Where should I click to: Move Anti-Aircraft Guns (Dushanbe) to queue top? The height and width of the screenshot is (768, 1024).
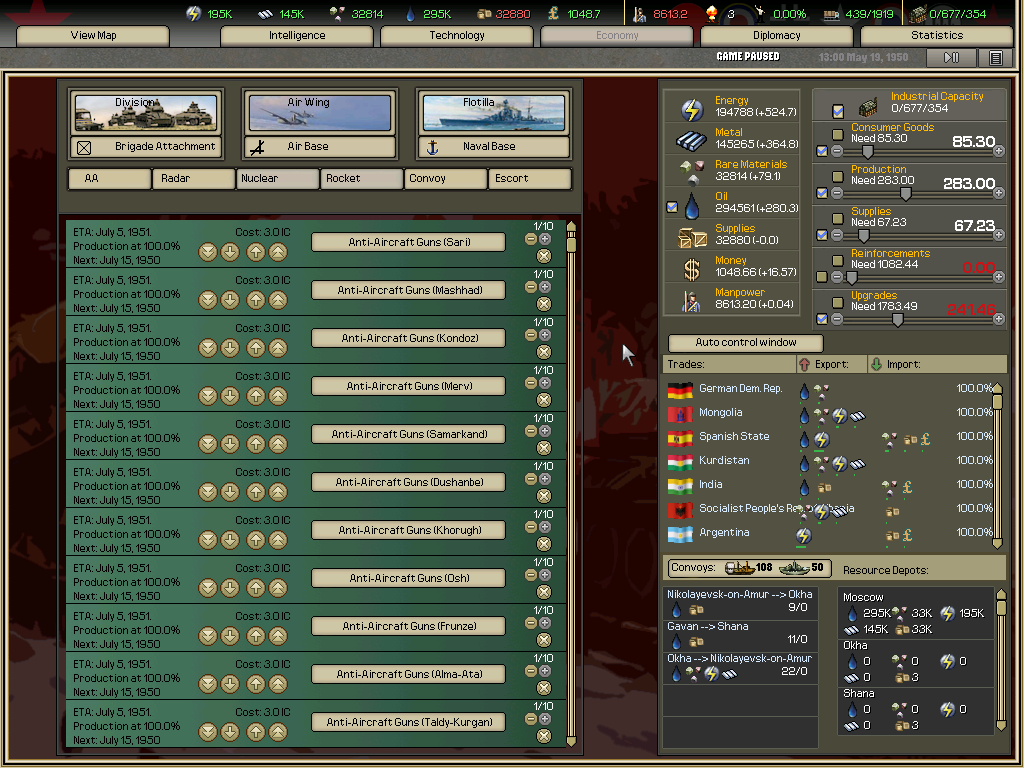278,492
